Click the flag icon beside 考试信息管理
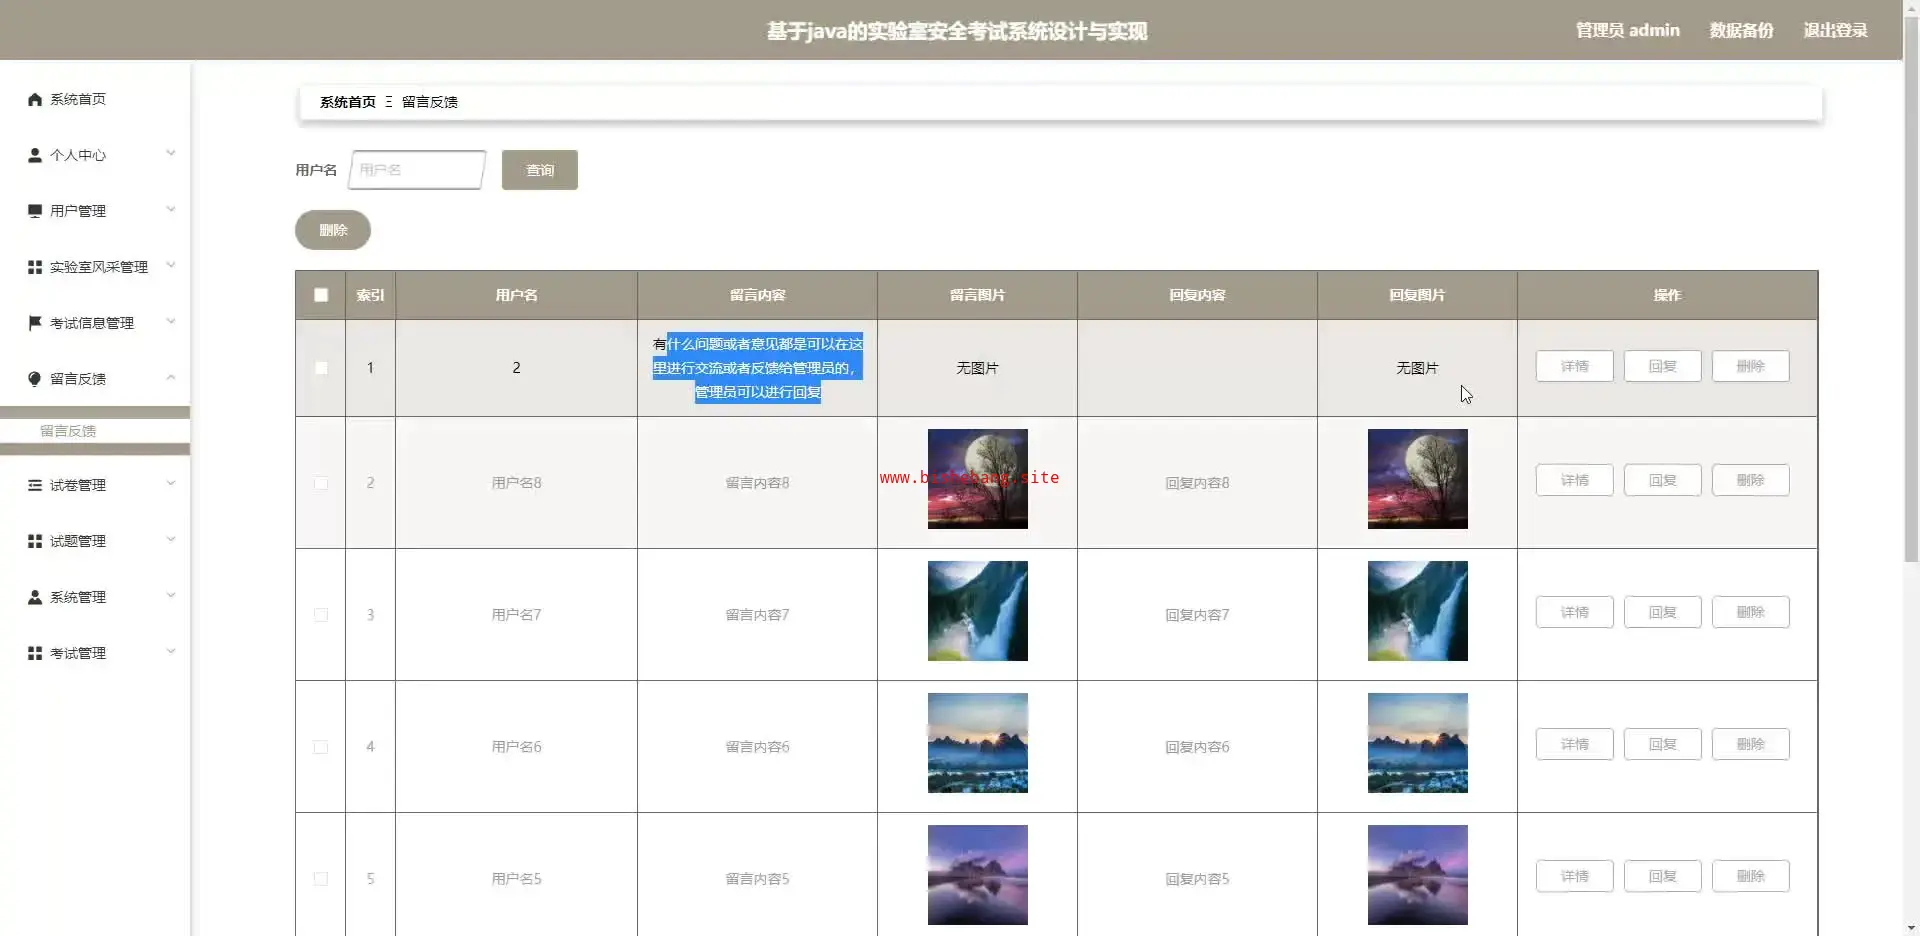 point(35,323)
